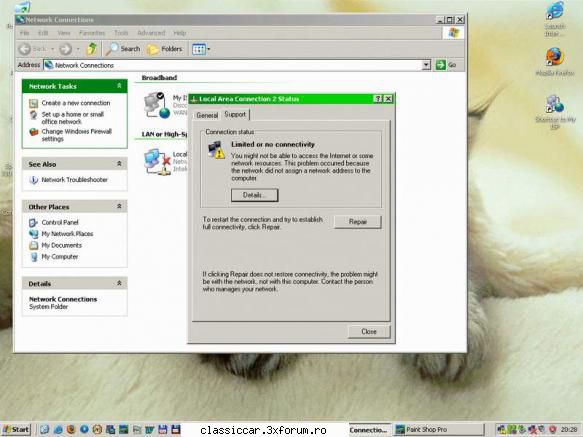
Task: Click the Up folder toolbar icon
Action: tap(91, 49)
